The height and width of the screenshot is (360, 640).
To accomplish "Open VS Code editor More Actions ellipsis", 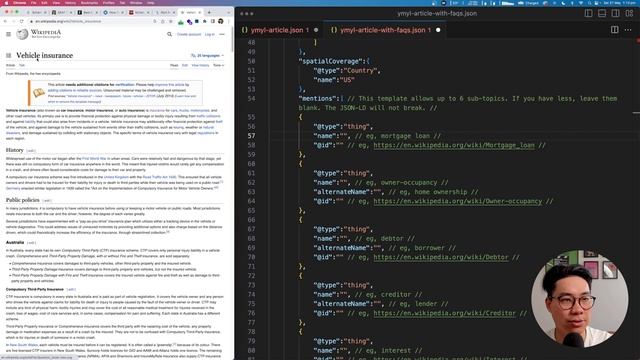I will coord(628,30).
